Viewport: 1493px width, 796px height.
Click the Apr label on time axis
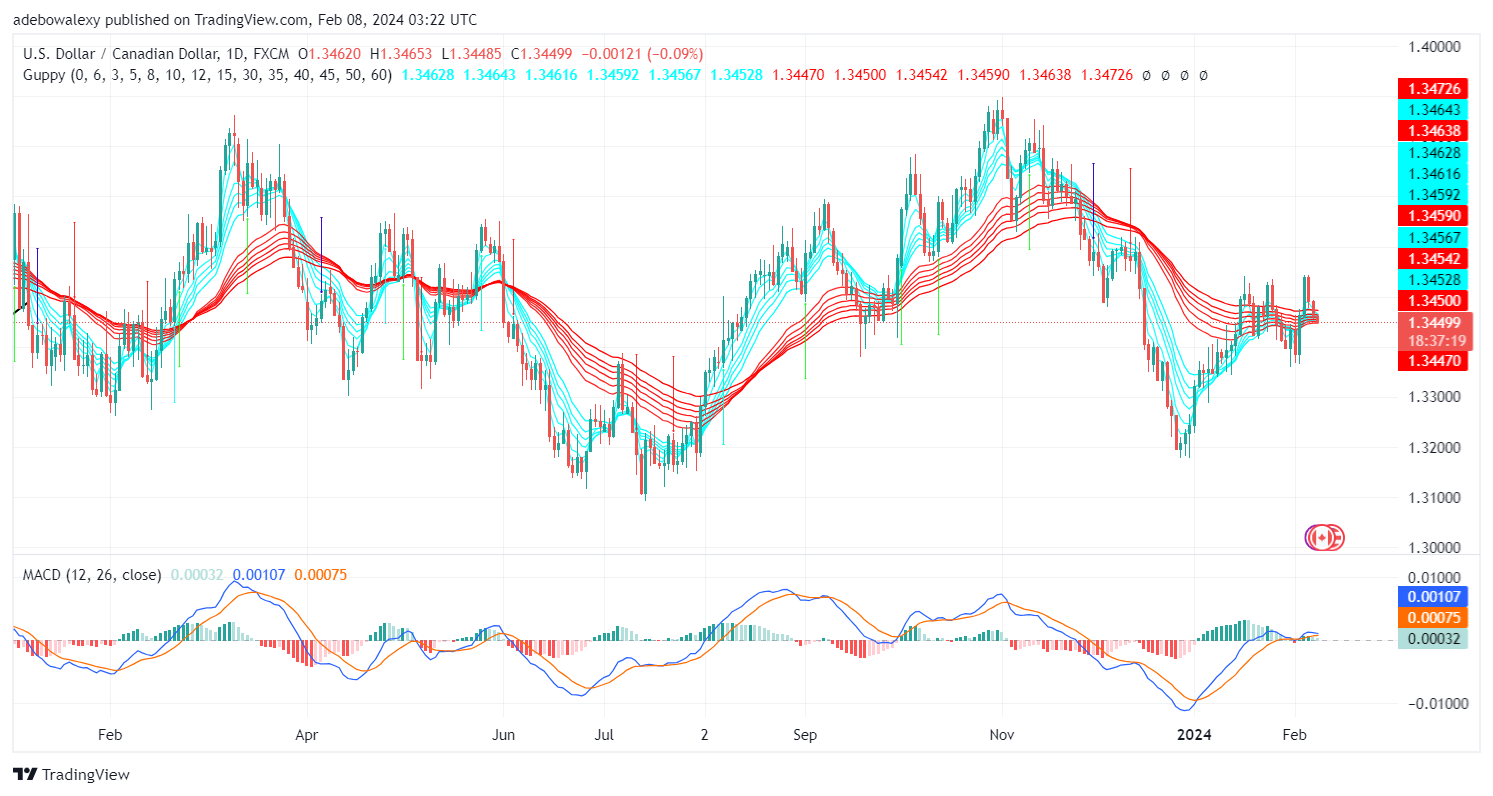pyautogui.click(x=307, y=734)
